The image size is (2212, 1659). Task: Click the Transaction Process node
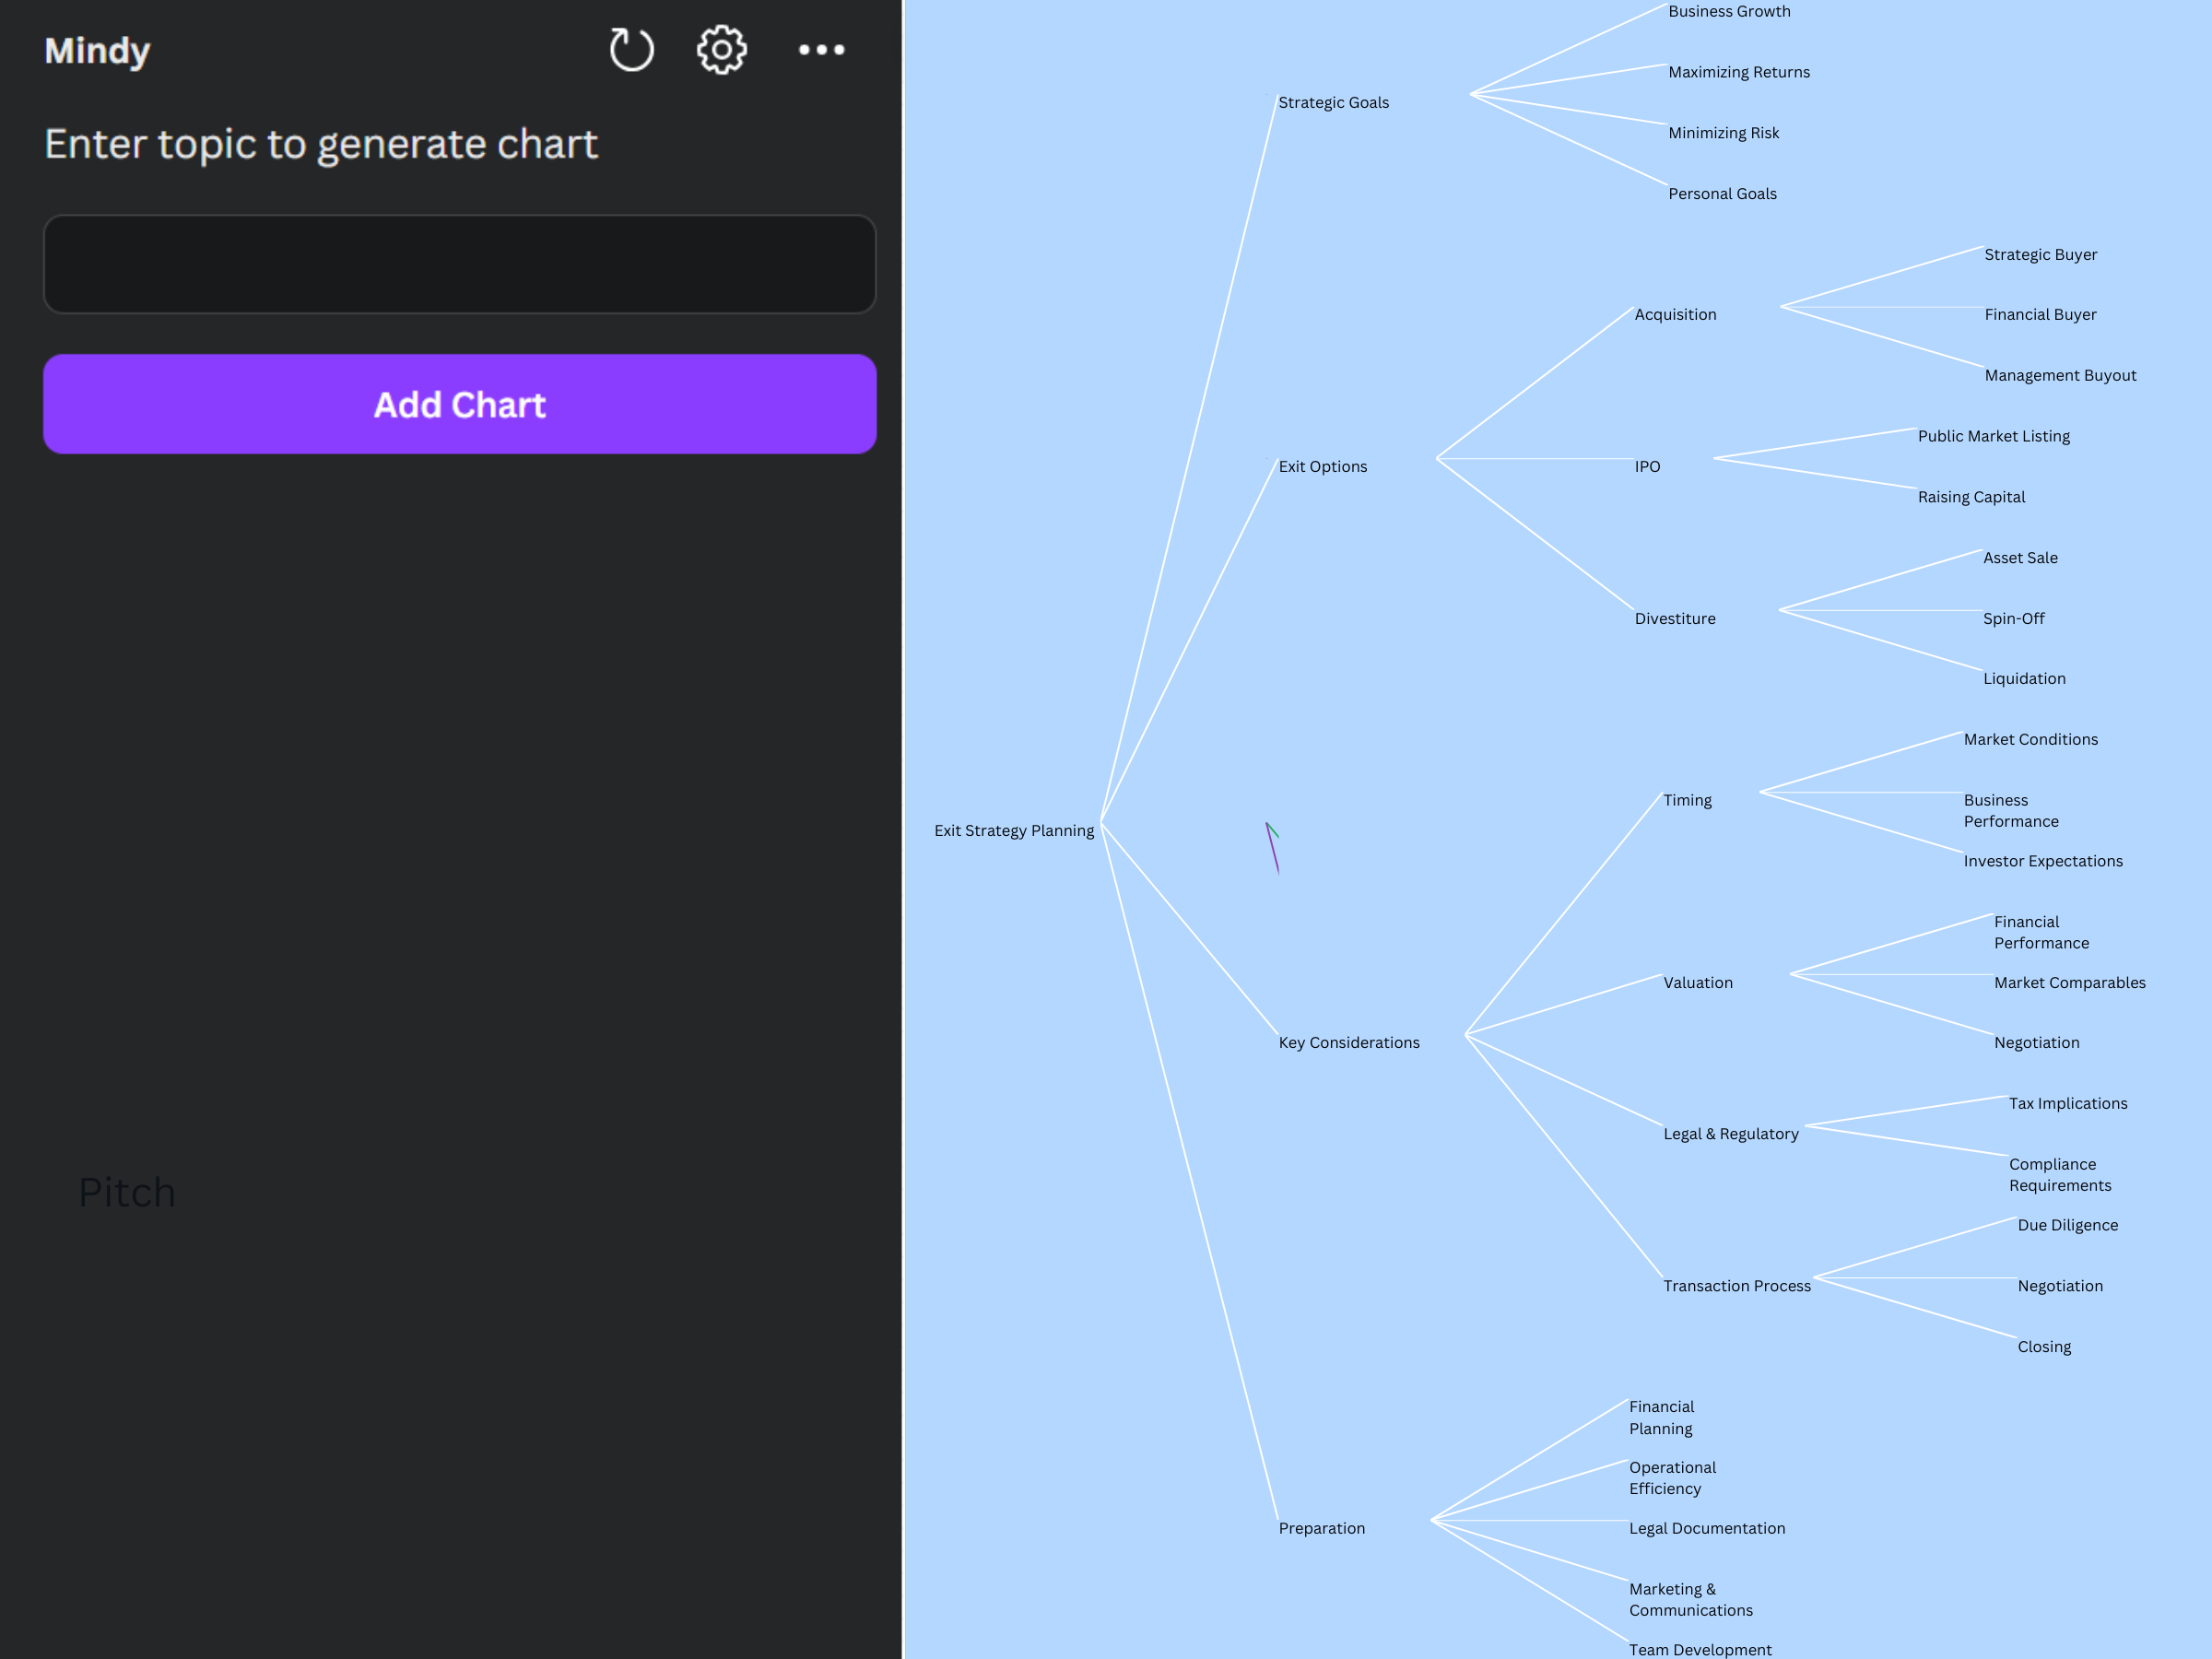point(1736,1286)
